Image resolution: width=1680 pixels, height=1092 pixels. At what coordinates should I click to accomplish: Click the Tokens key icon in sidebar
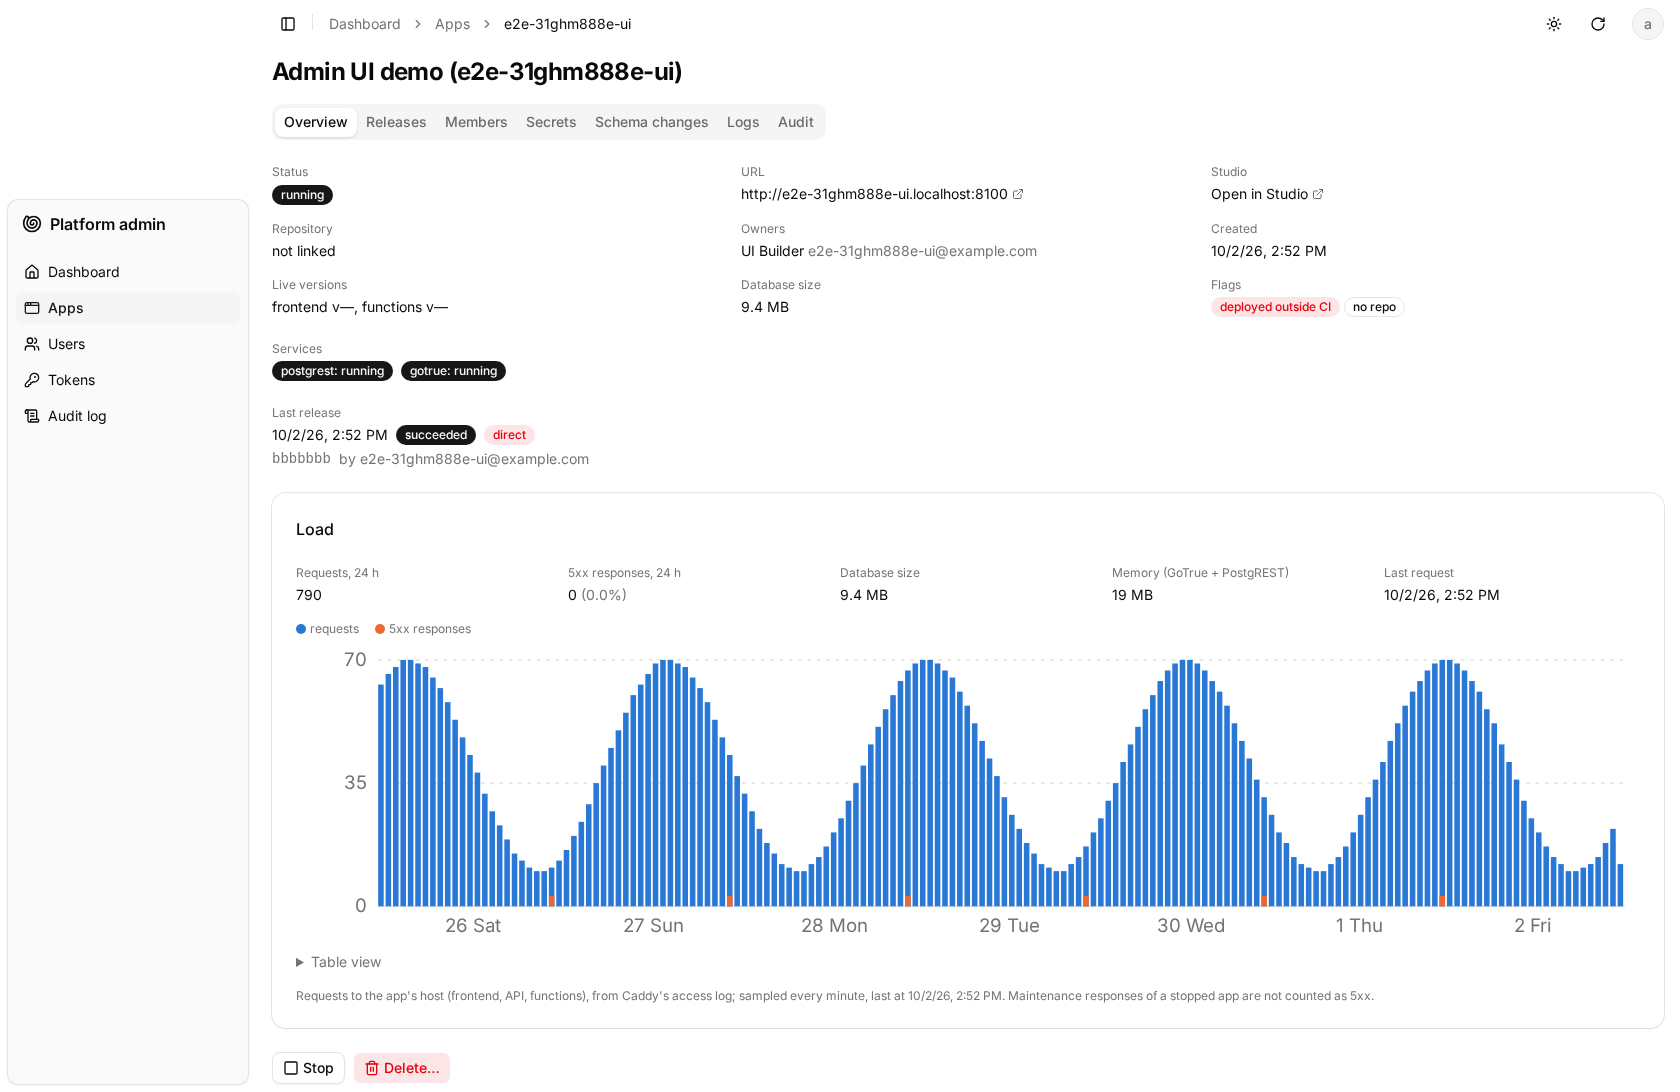32,380
